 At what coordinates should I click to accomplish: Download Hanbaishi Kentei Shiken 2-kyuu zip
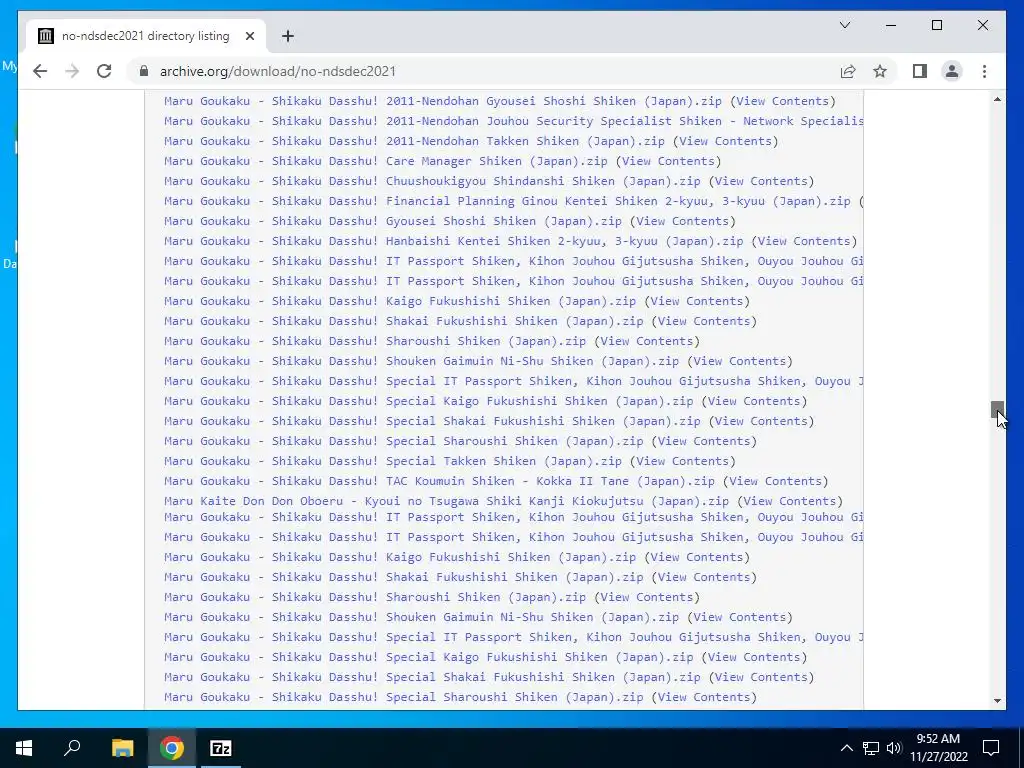pyautogui.click(x=454, y=241)
